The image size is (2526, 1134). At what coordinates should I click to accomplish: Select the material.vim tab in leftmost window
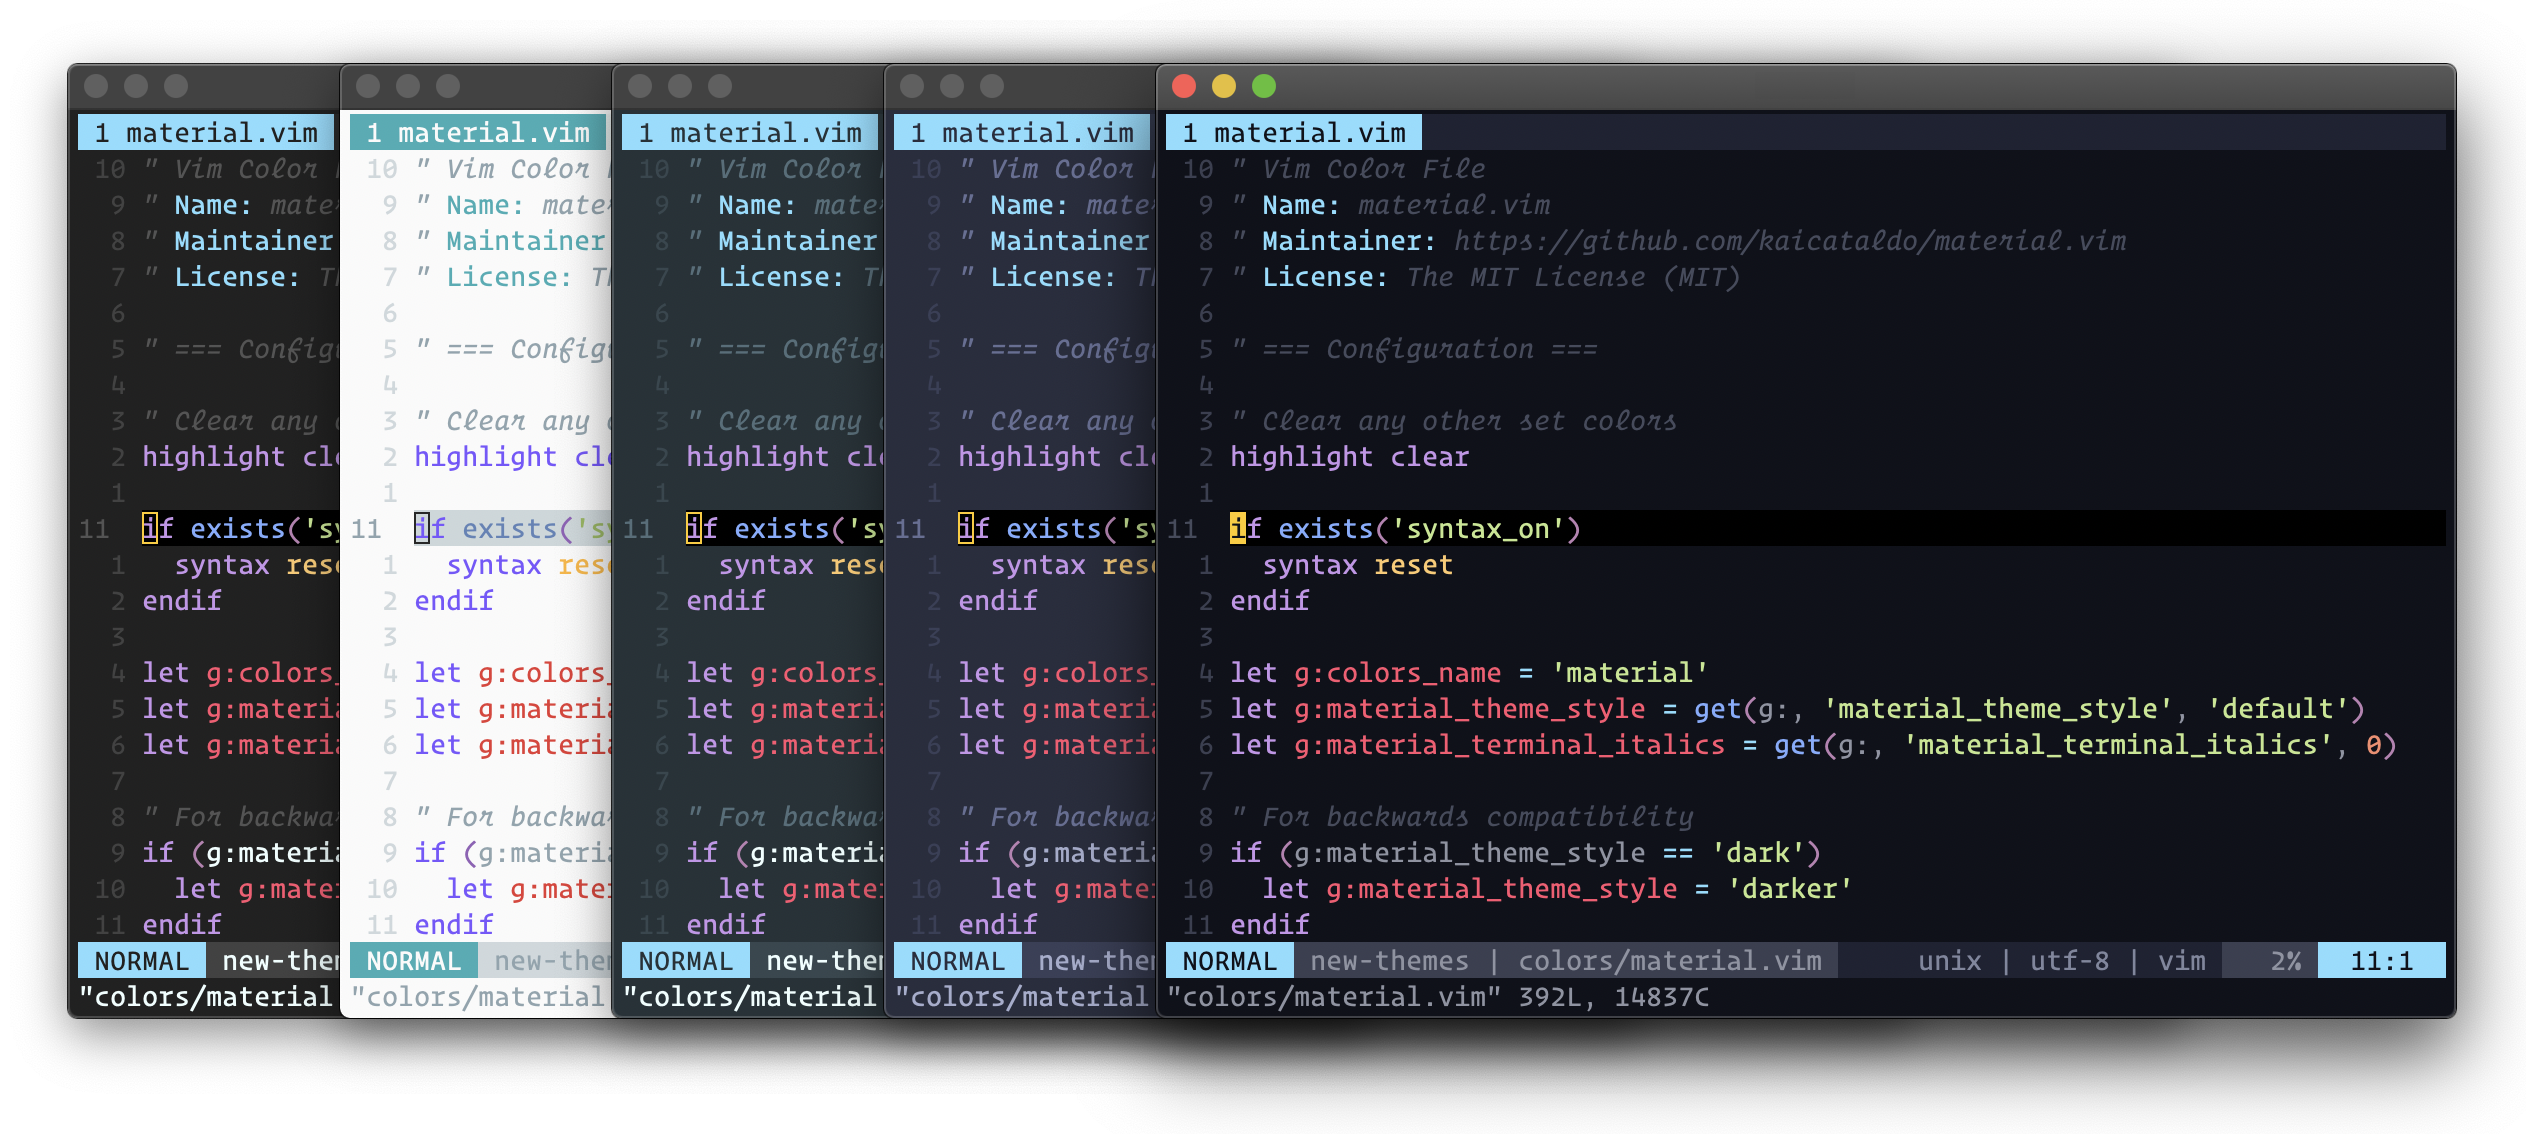tap(206, 133)
